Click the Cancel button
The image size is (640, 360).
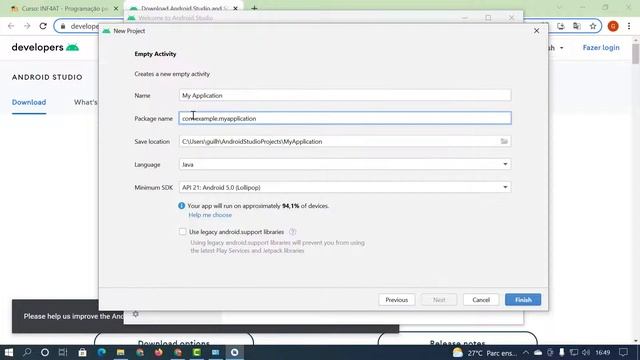(481, 300)
